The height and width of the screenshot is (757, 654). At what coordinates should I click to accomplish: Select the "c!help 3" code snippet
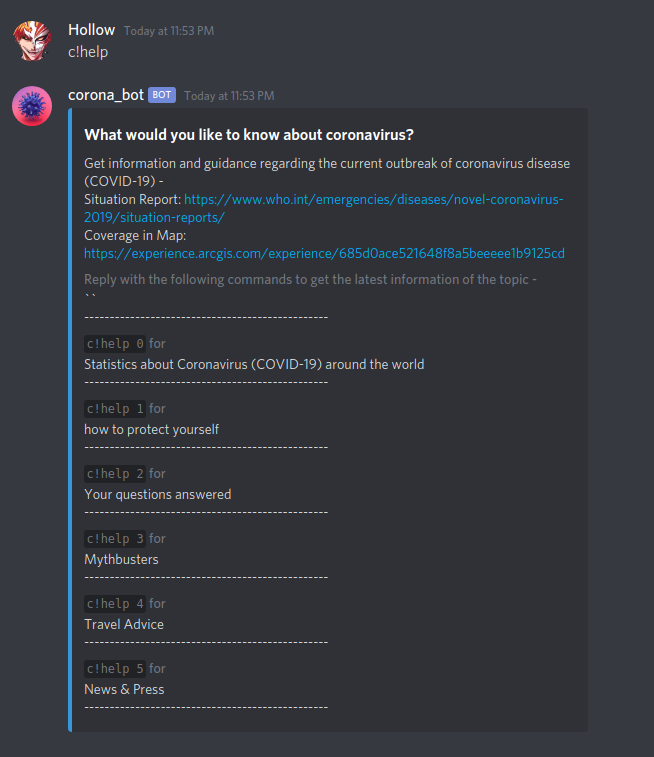(x=115, y=538)
